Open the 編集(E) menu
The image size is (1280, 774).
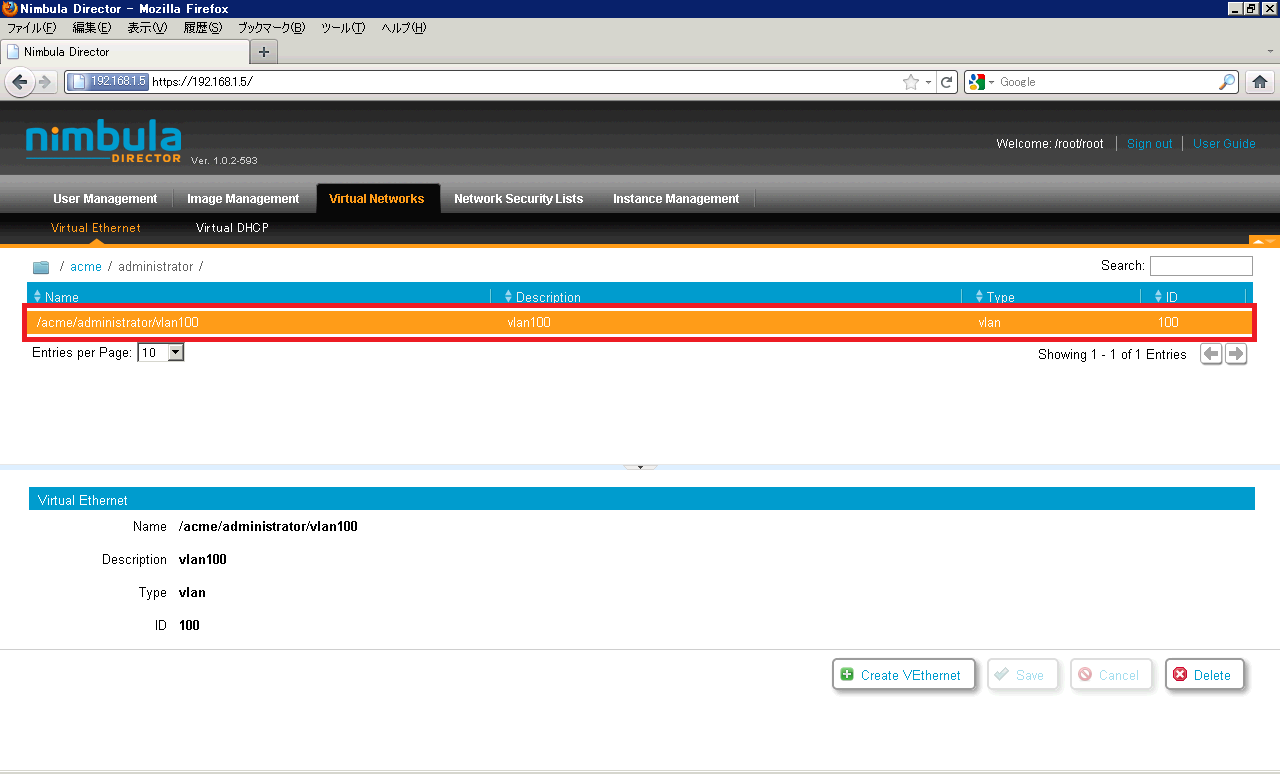(x=91, y=28)
